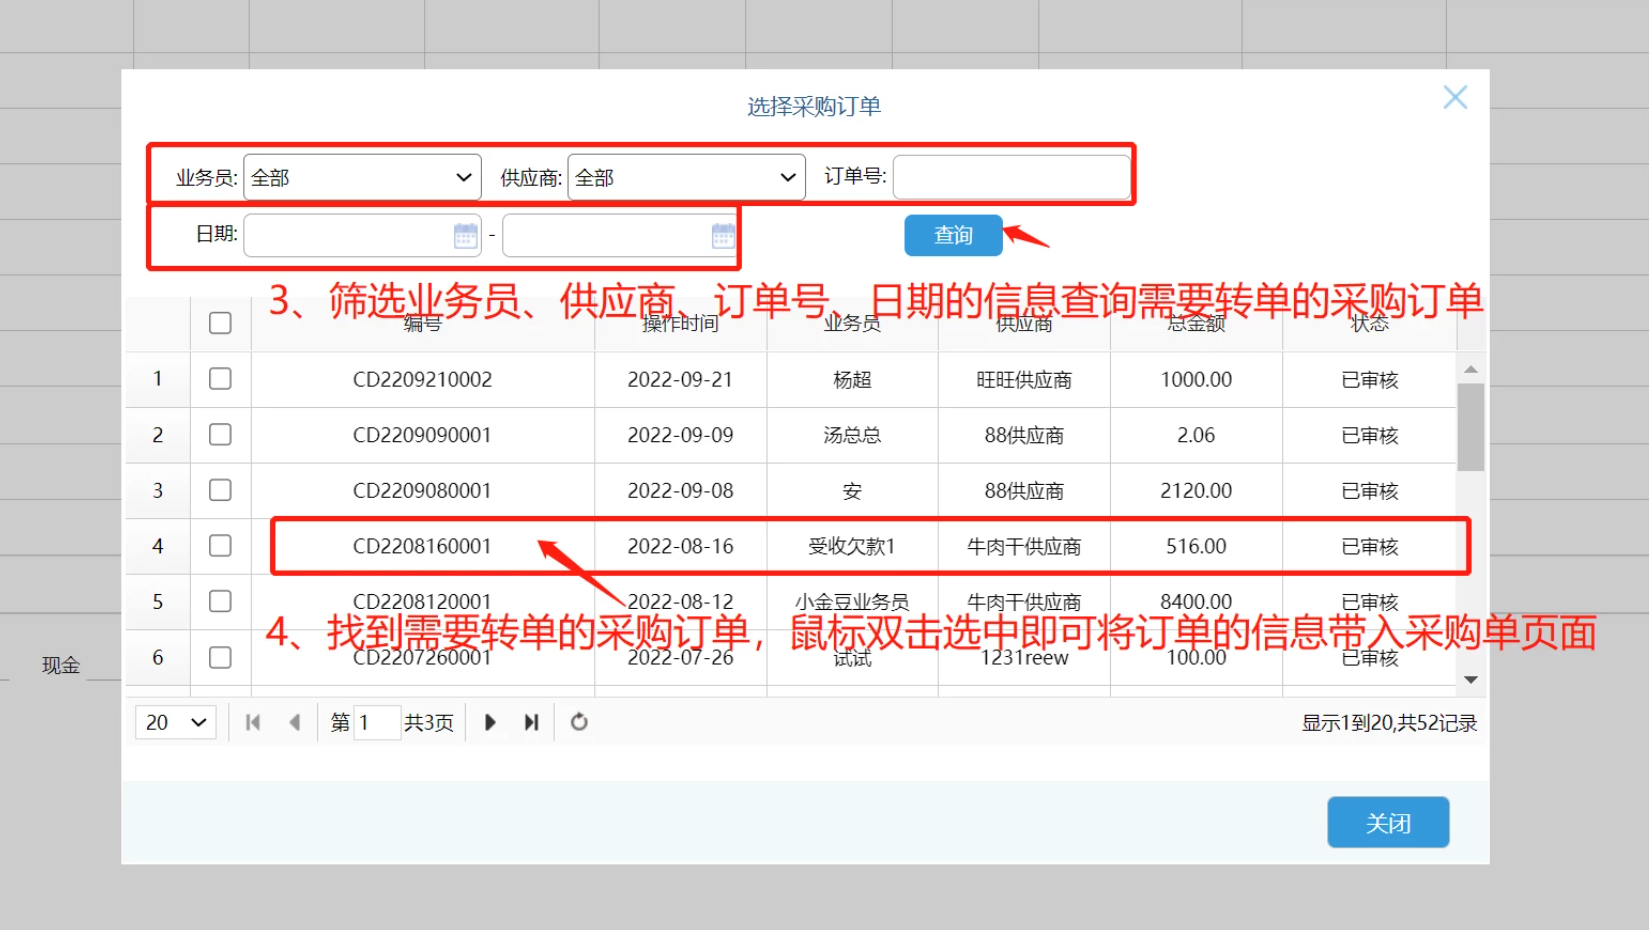Jump to the last page of results
The height and width of the screenshot is (930, 1649).
tap(531, 722)
